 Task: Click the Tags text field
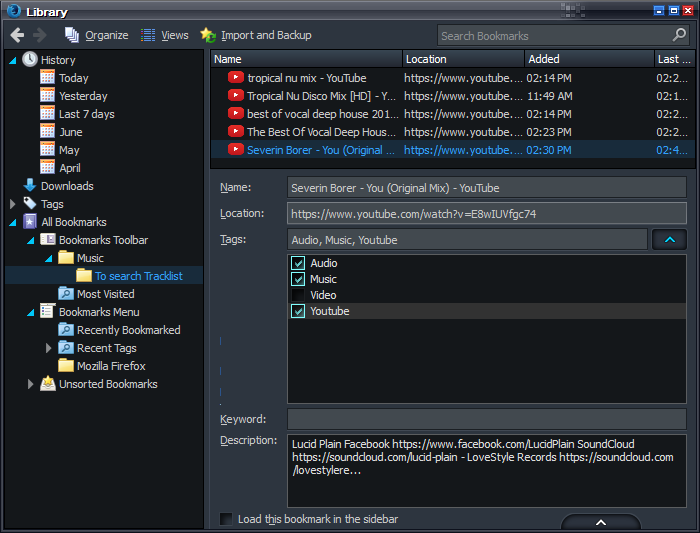(x=467, y=239)
